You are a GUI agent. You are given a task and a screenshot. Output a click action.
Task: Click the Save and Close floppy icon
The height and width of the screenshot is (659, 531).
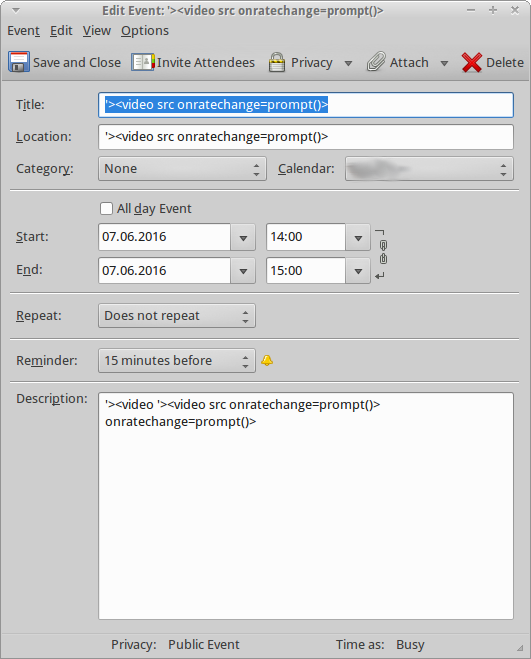[18, 62]
